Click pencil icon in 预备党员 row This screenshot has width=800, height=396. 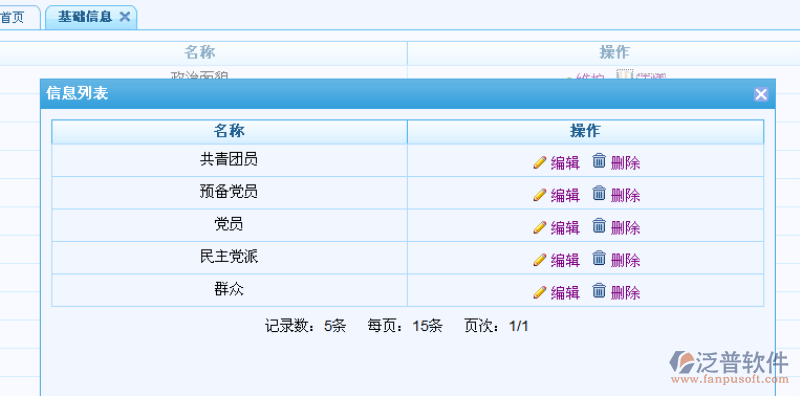[540, 195]
